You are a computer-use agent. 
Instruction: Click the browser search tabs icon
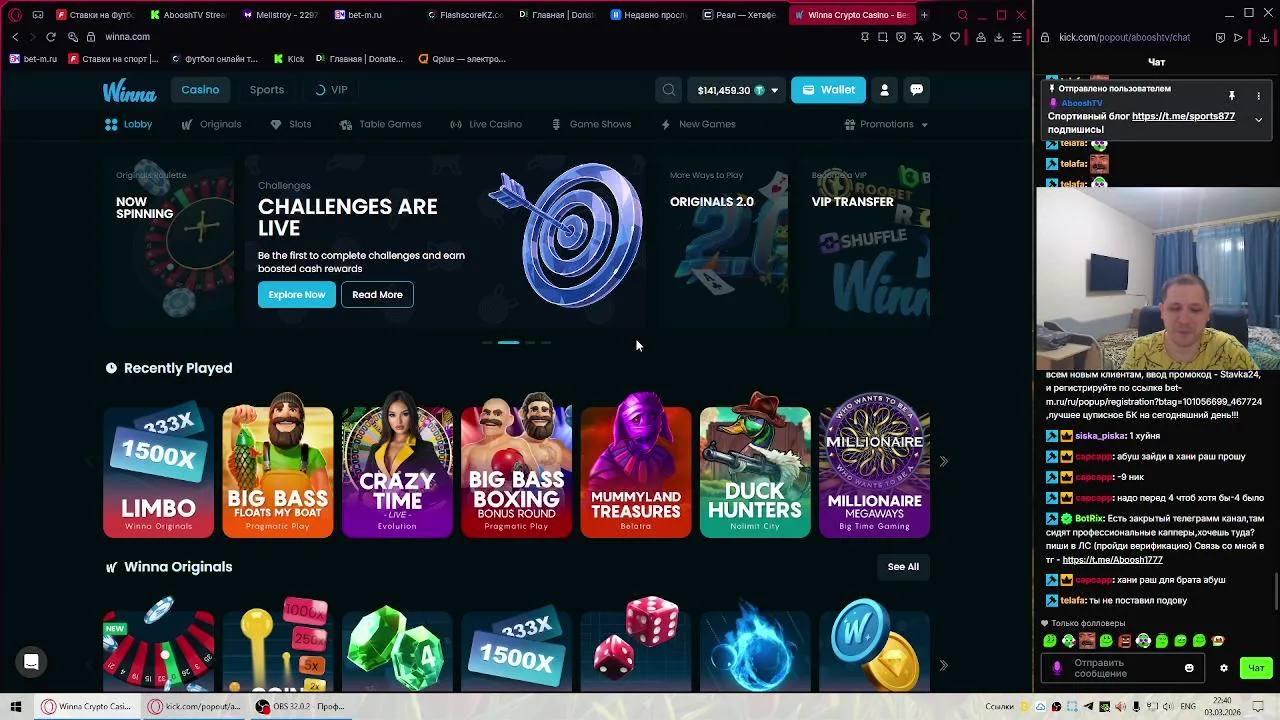(x=962, y=15)
